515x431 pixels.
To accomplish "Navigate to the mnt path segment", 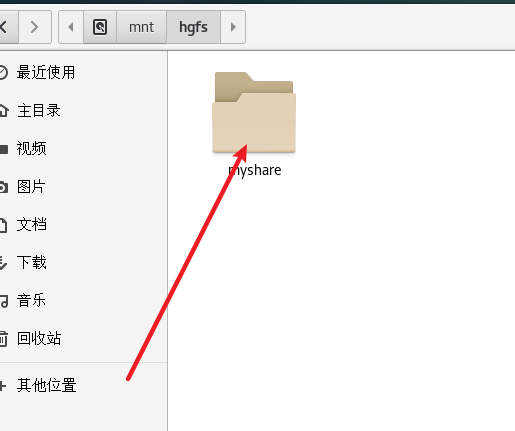I will coord(141,27).
